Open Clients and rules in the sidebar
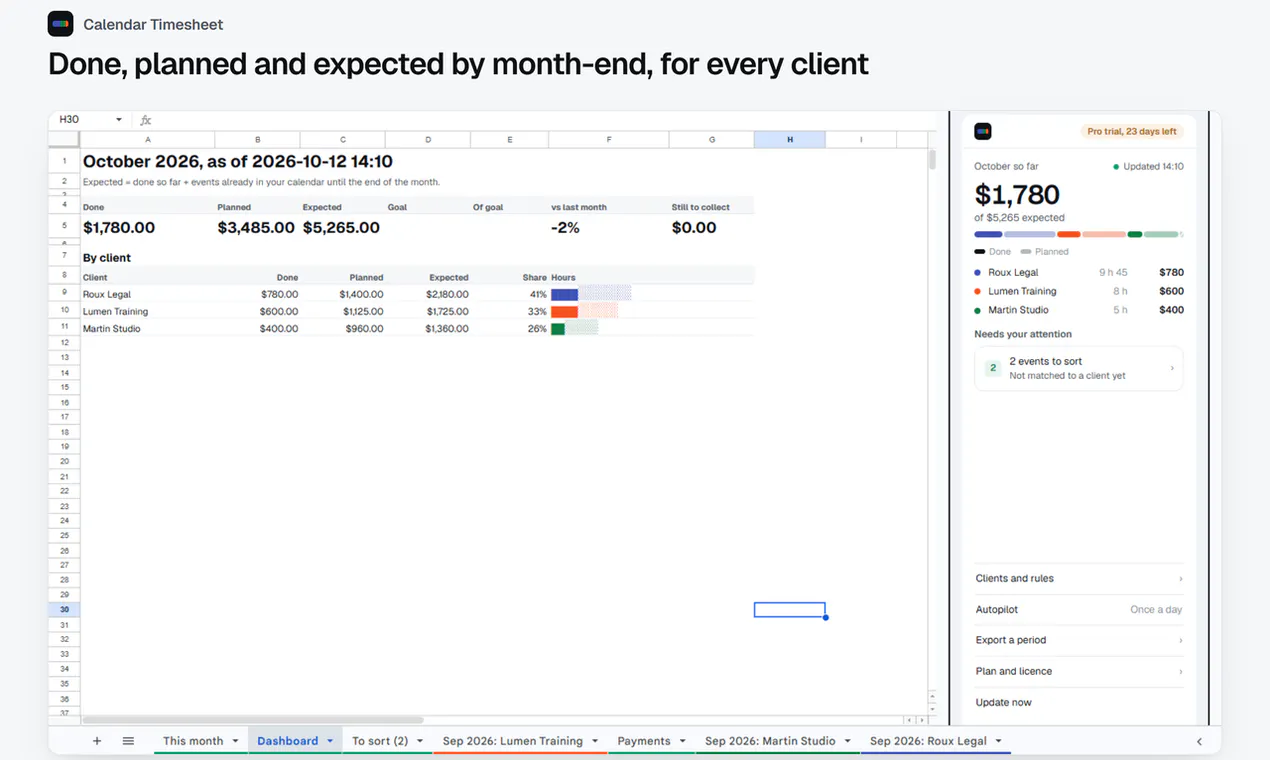1270x760 pixels. tap(1079, 578)
